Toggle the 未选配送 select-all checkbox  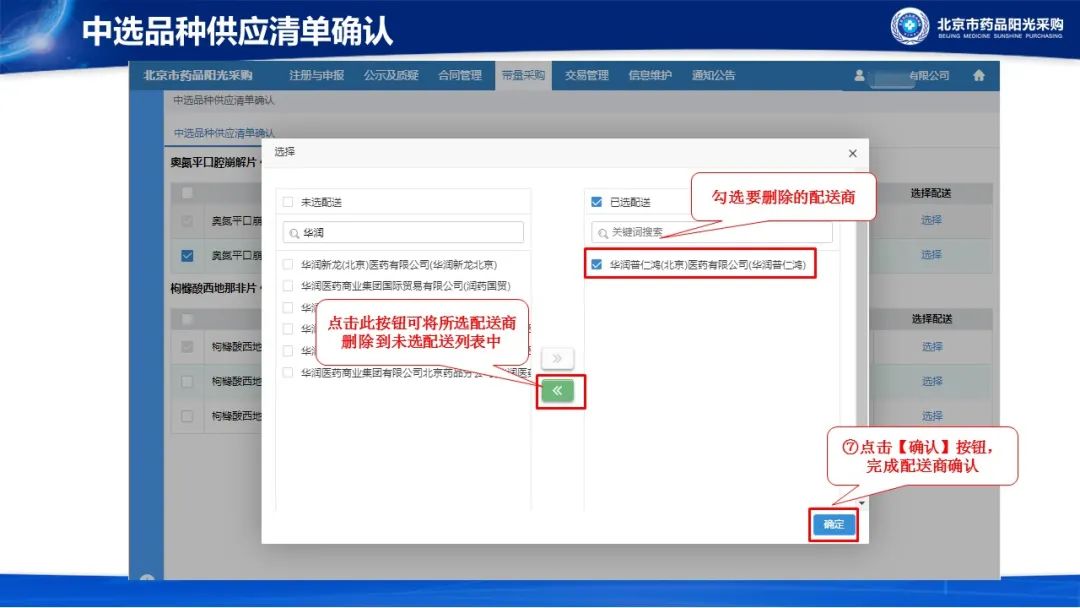(288, 202)
